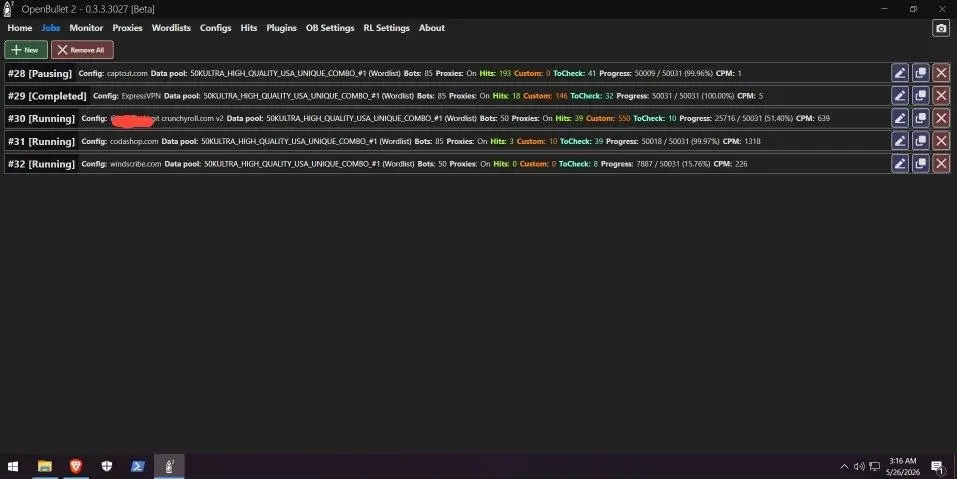This screenshot has width=957, height=479.
Task: Edit job #29 ExpressVPN with pencil icon
Action: point(900,96)
